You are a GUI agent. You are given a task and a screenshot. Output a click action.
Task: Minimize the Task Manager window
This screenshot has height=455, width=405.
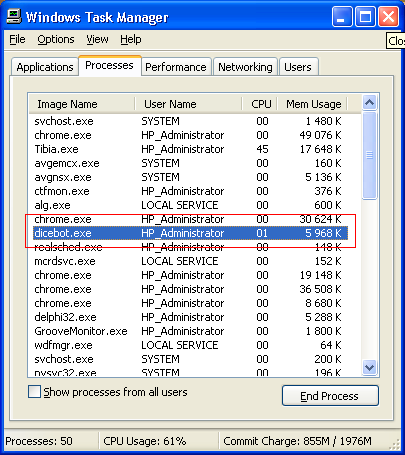pyautogui.click(x=342, y=16)
